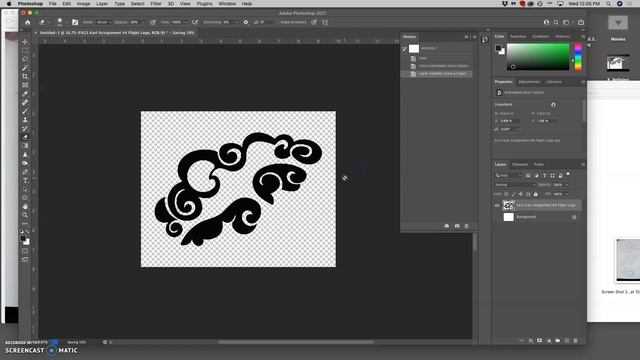Open the layer blend mode dropdown

pyautogui.click(x=515, y=185)
